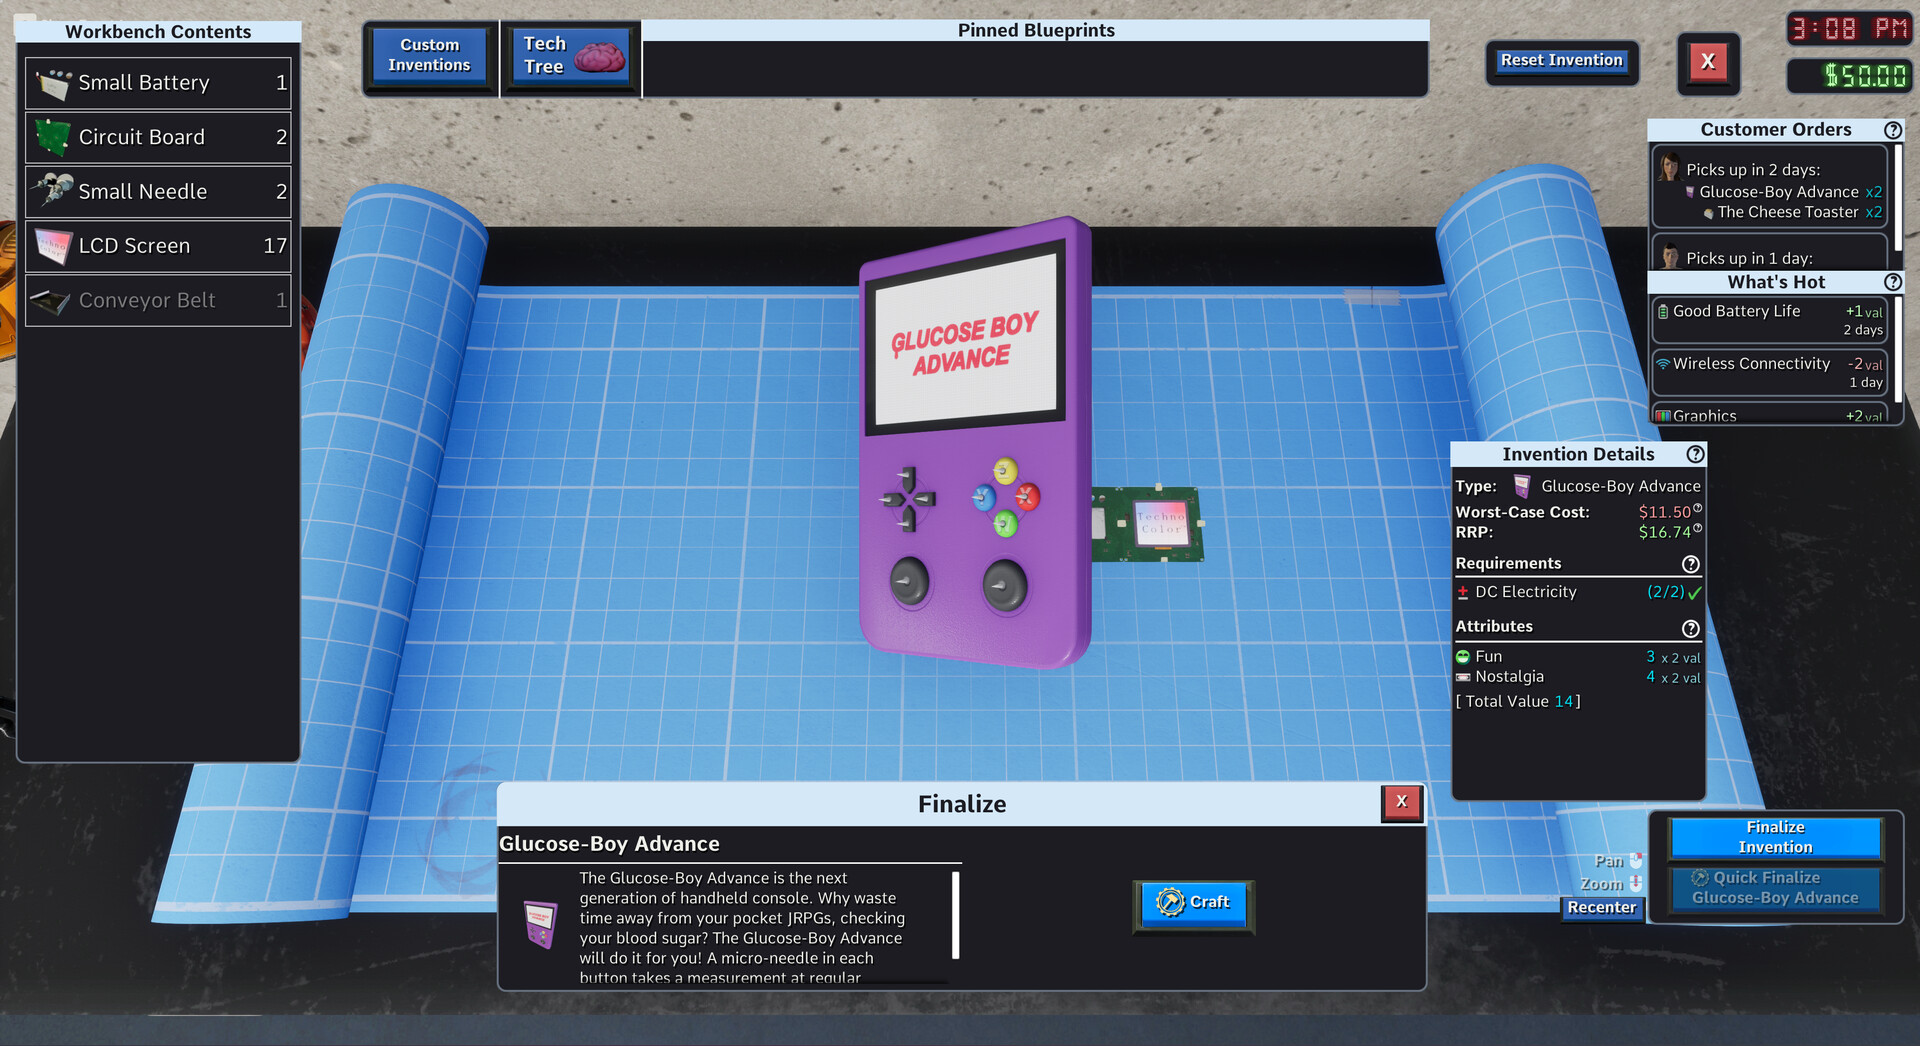
Task: Pick the Small Needle icon
Action: [53, 191]
